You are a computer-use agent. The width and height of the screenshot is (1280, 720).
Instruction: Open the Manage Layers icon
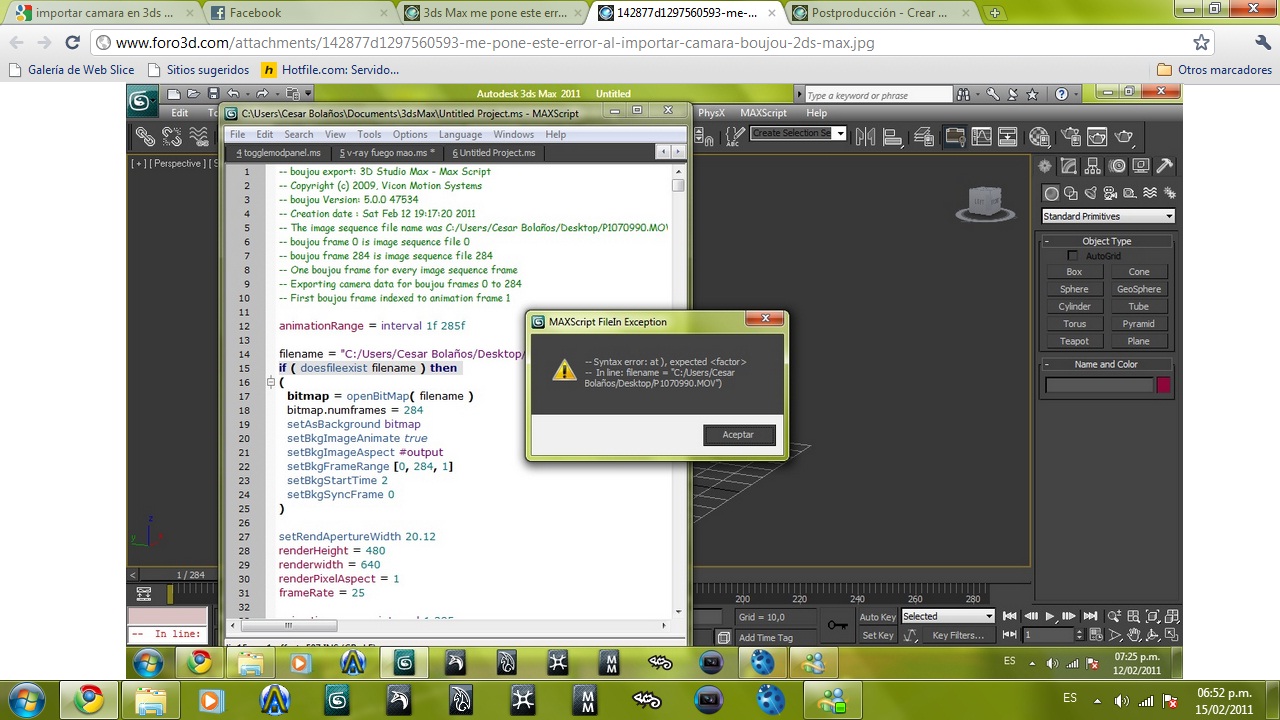pyautogui.click(x=924, y=136)
